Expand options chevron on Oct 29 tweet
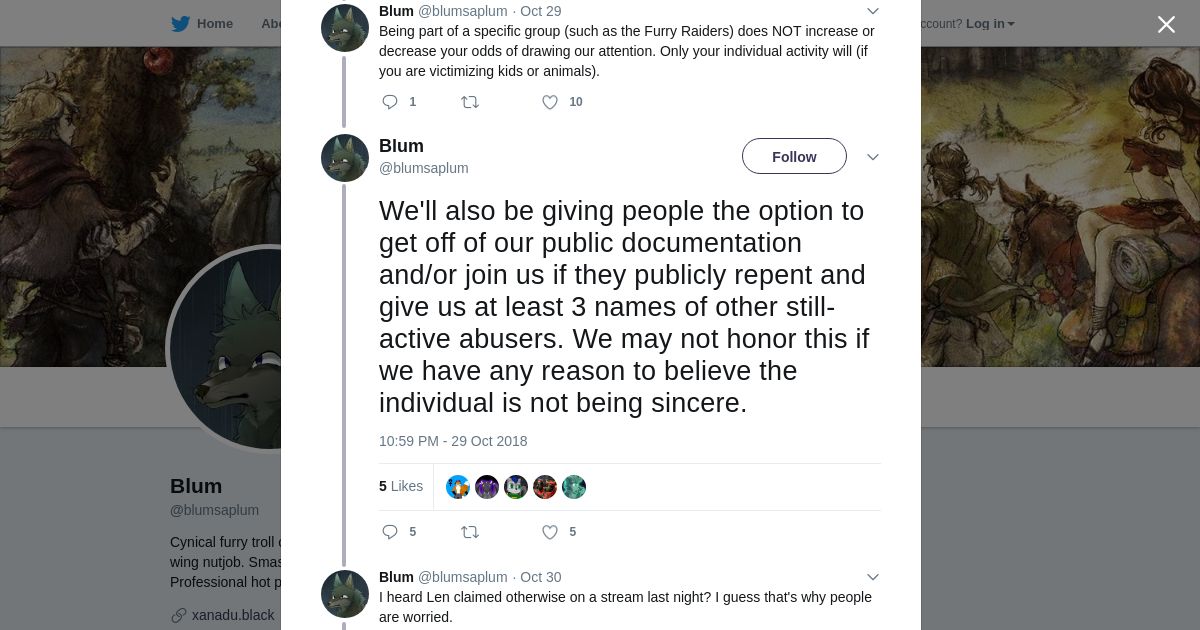Screen dimensions: 1200x630 click(873, 11)
